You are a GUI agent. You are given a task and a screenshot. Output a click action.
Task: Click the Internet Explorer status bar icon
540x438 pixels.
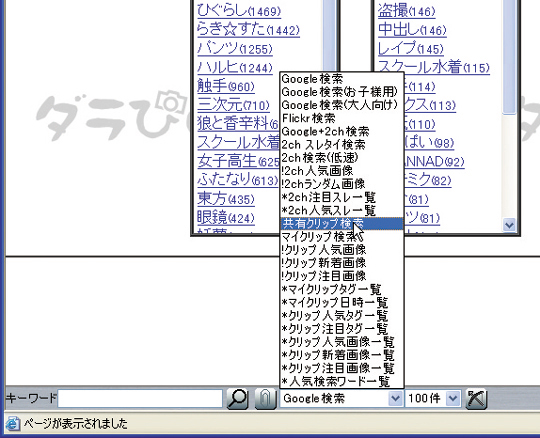(13, 423)
